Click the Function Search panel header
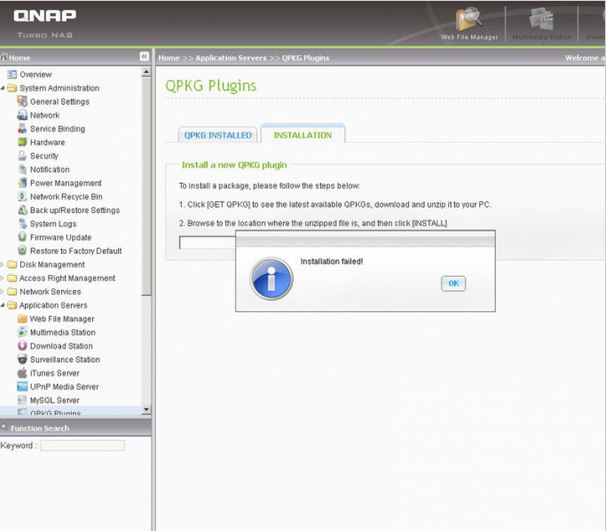This screenshot has height=531, width=607. (x=75, y=428)
